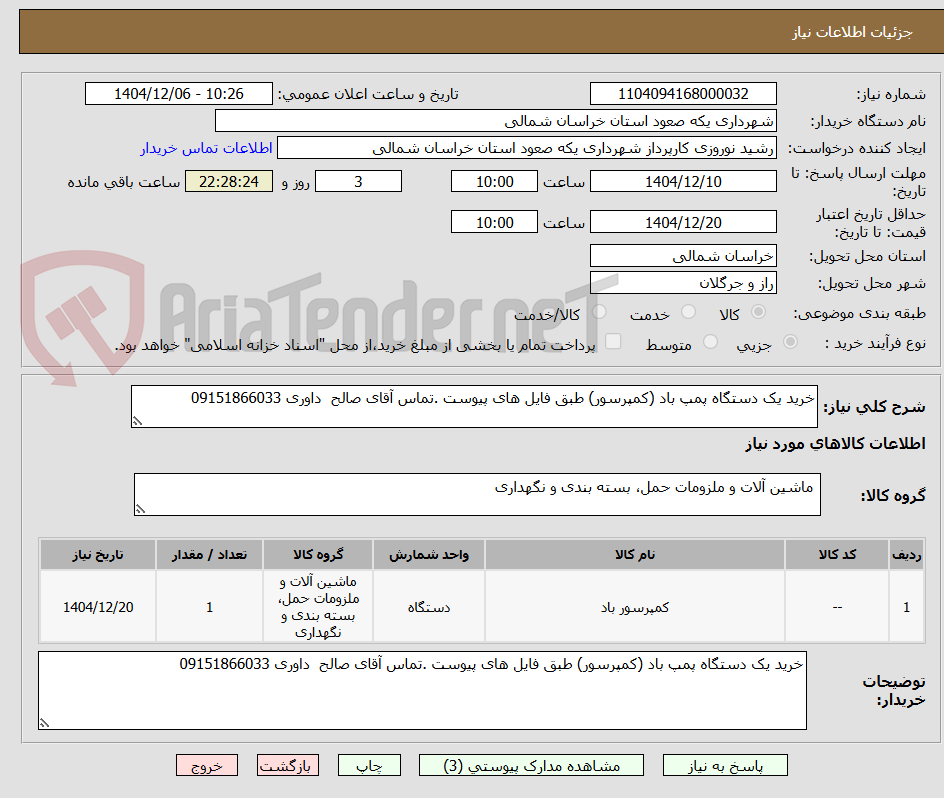Click the table date cell 1404/12/20

point(98,607)
